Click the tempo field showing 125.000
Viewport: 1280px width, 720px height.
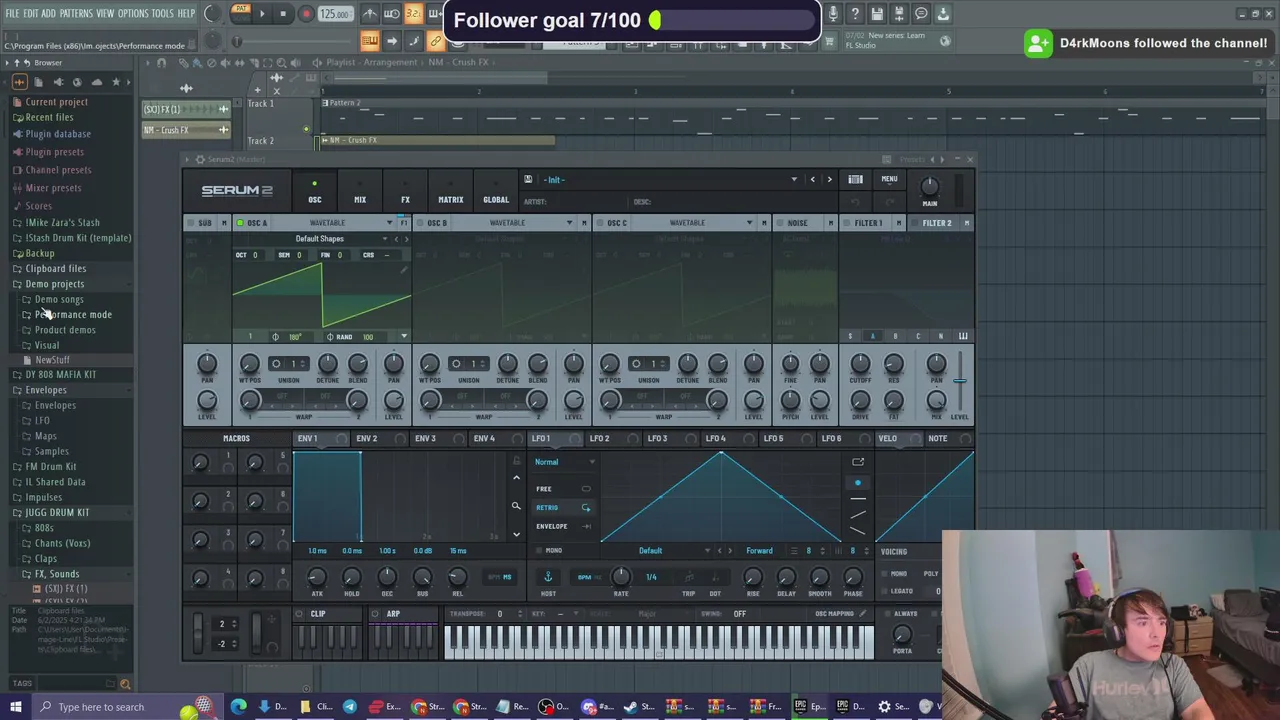(x=334, y=14)
